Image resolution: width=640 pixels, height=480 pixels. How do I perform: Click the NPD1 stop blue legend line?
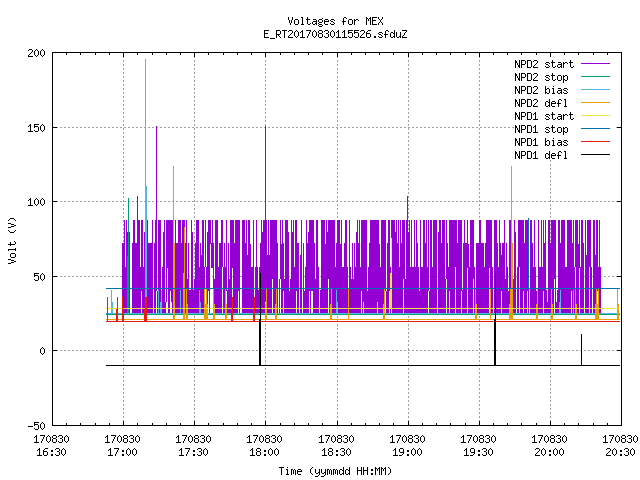[595, 129]
